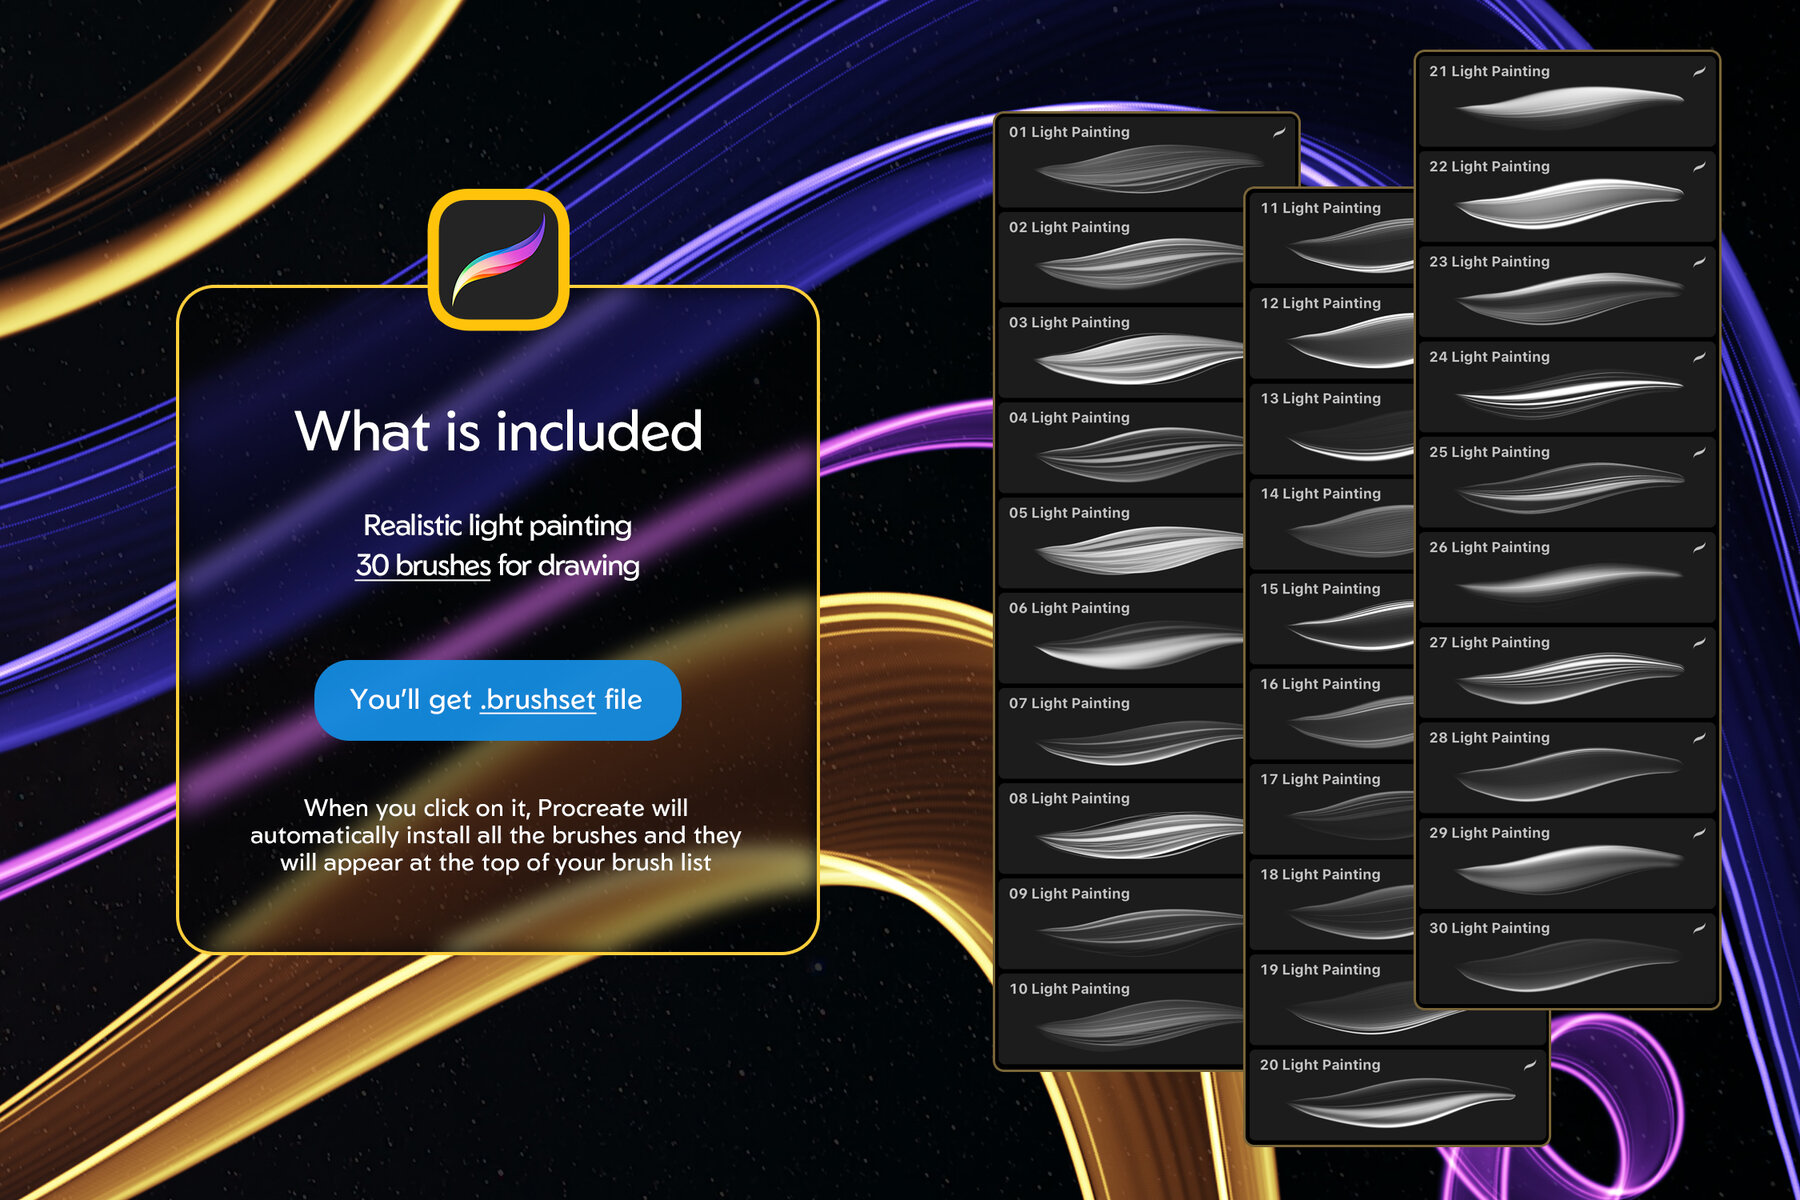Screen dimensions: 1800x1200
Task: Choose the 08 Light Painting brush
Action: tap(1120, 828)
